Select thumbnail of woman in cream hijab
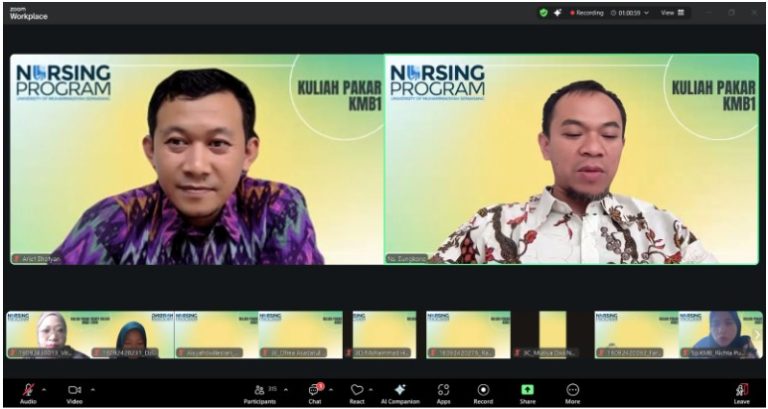Screen dimensions: 768x409 coord(48,335)
